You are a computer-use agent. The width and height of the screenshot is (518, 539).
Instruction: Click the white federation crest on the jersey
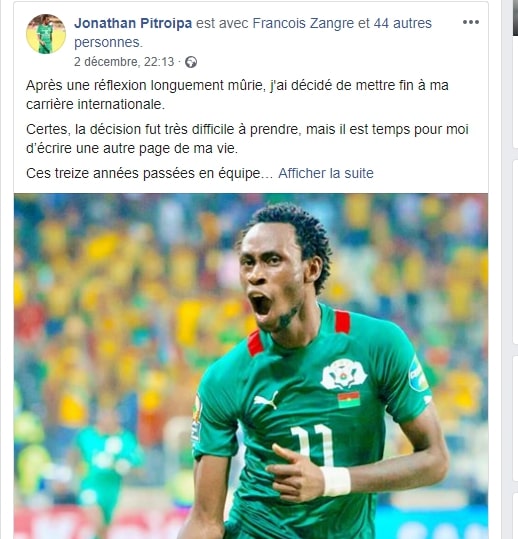[x=344, y=374]
